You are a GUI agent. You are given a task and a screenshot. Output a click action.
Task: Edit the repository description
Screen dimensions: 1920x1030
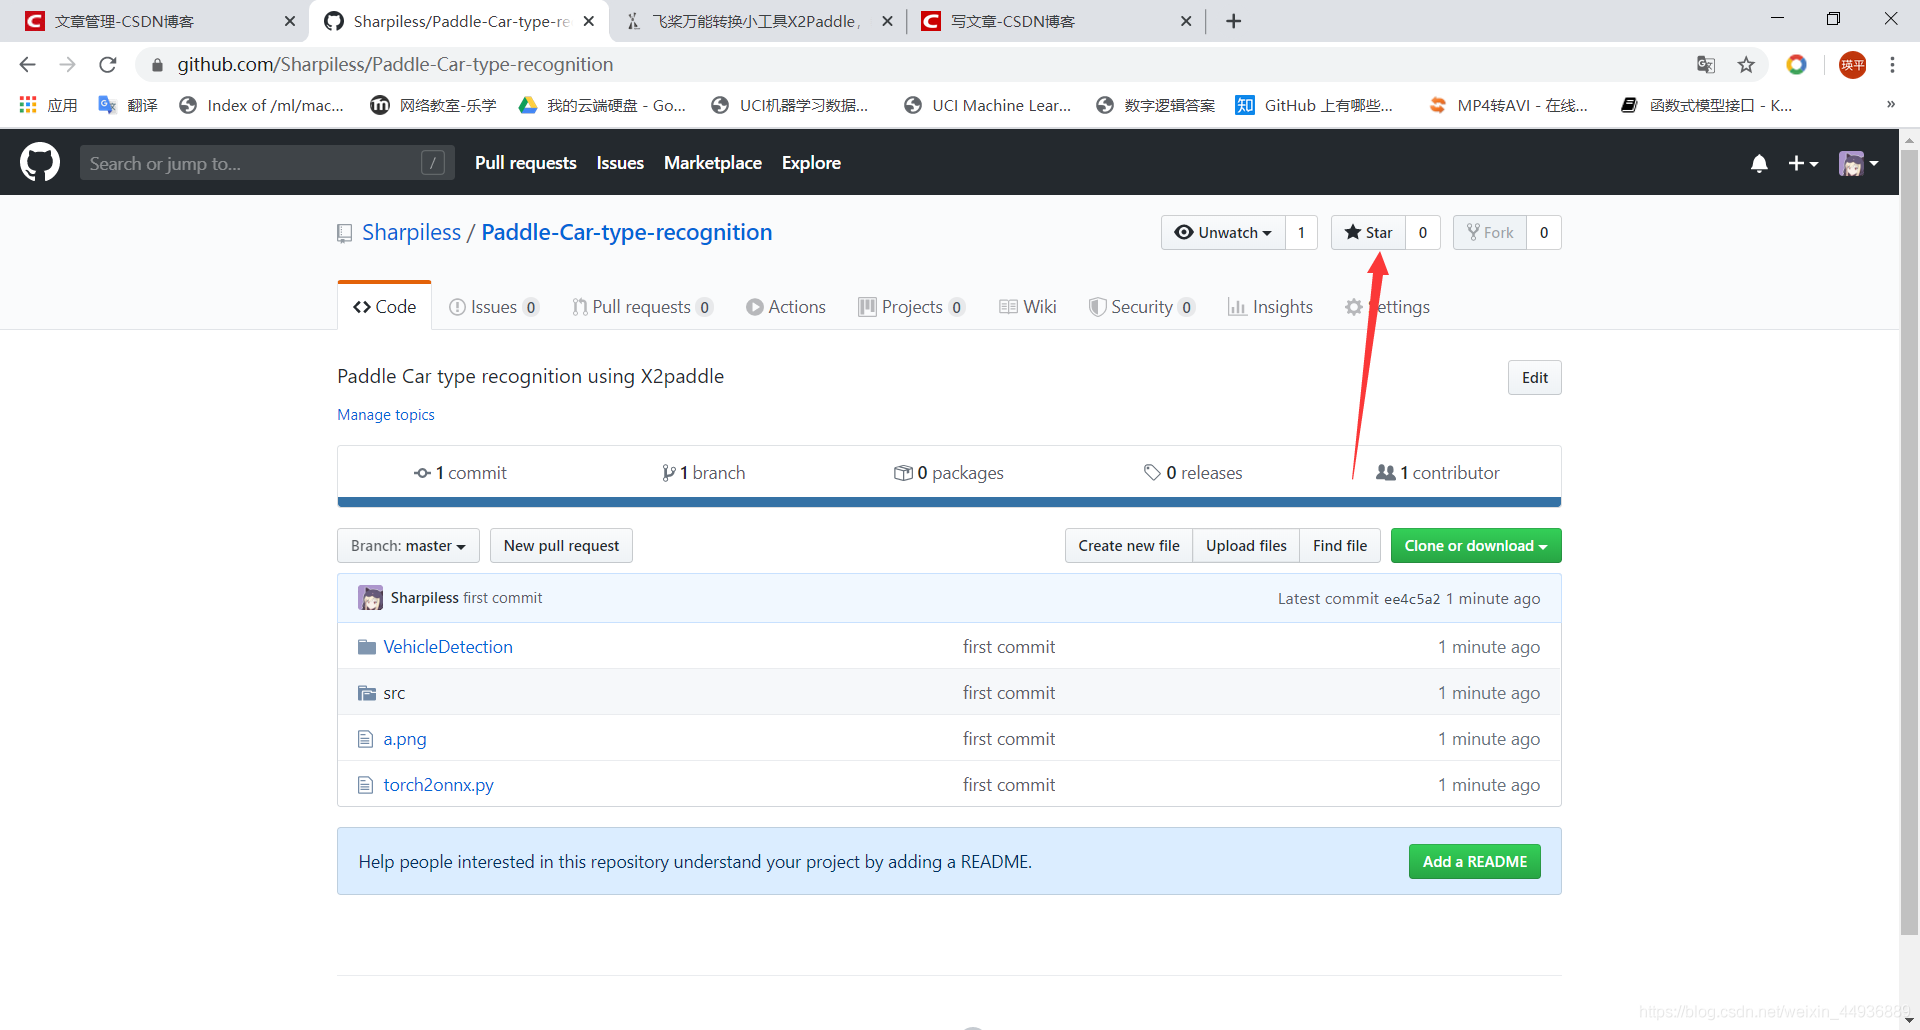(x=1535, y=378)
